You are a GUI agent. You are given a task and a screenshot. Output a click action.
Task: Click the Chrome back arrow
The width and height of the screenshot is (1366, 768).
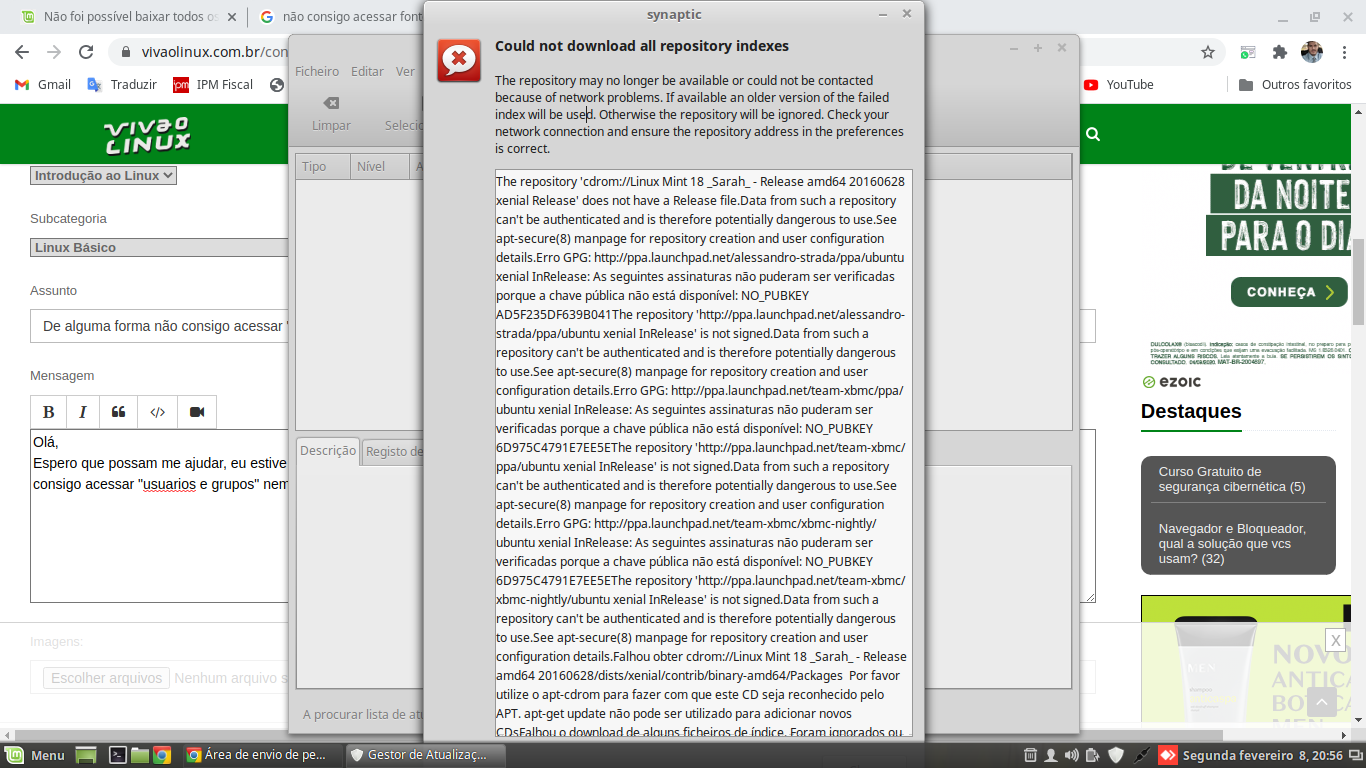[22, 52]
